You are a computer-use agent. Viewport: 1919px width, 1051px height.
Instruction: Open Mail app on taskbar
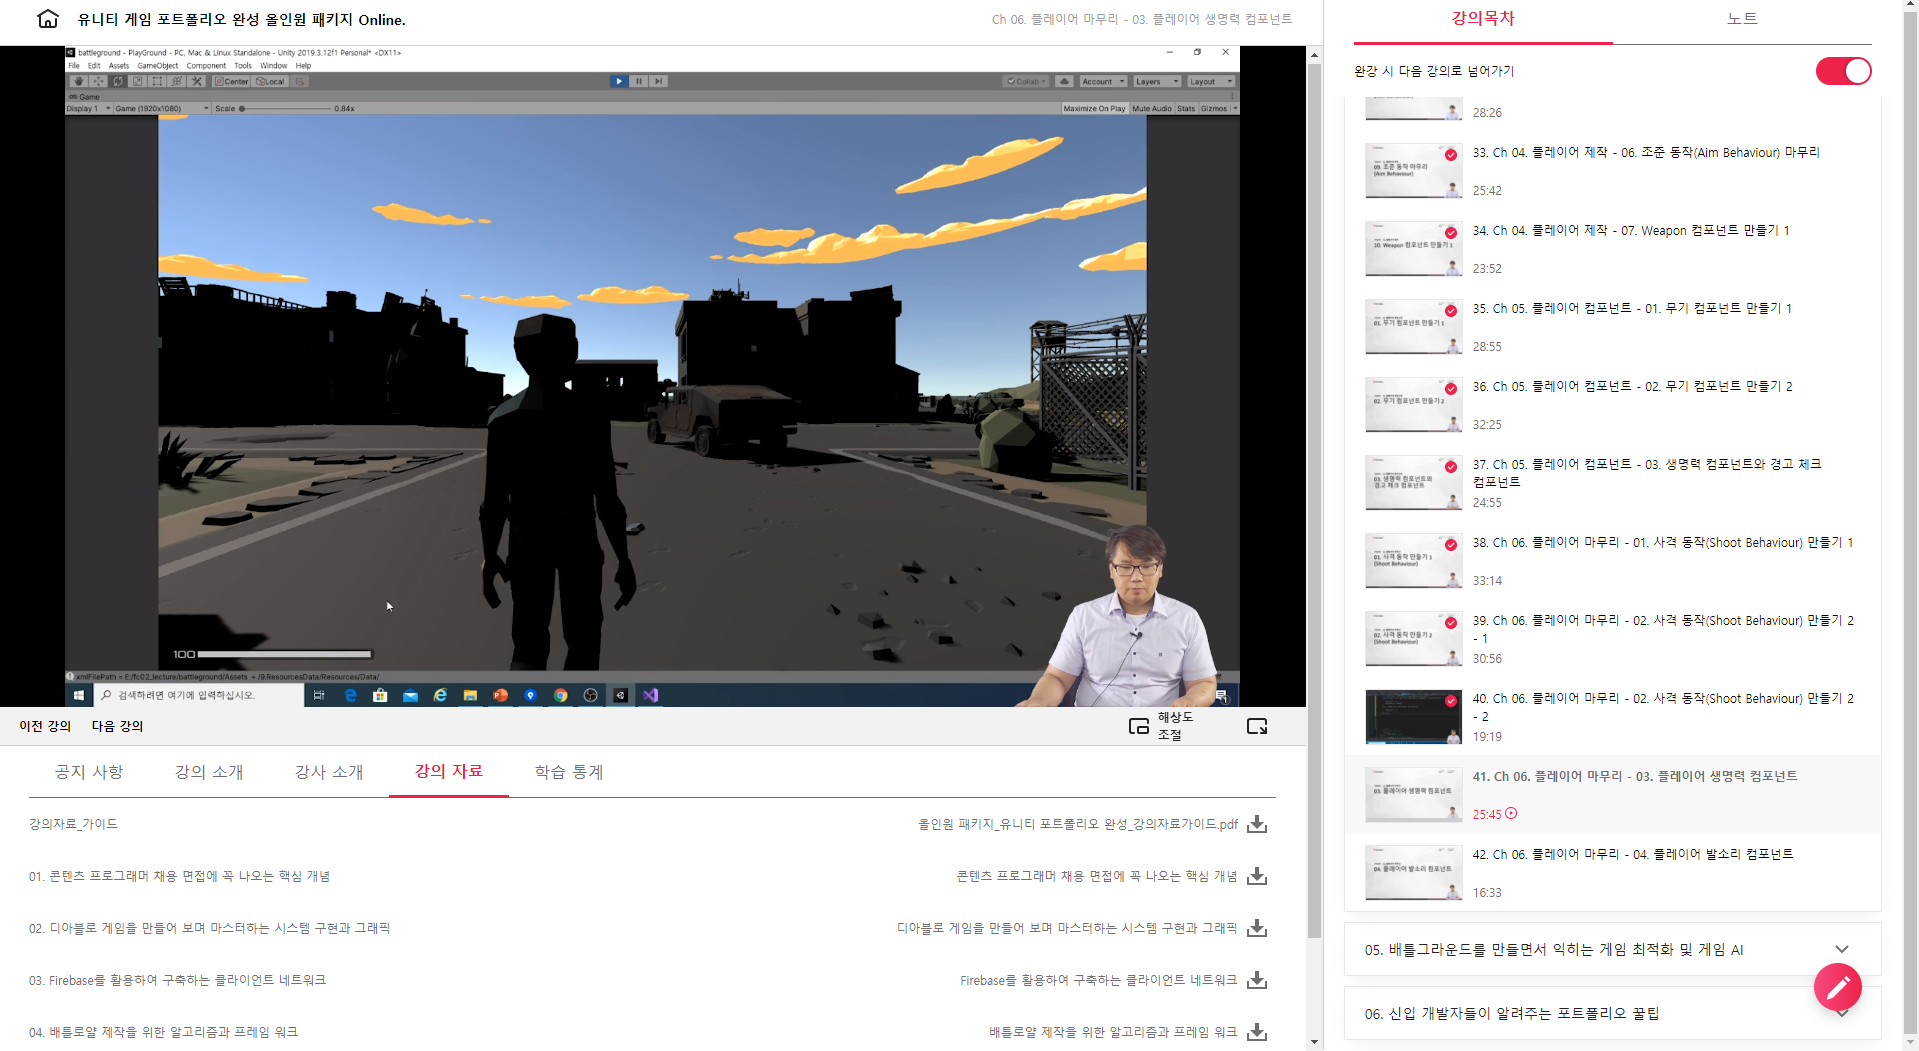tap(410, 695)
